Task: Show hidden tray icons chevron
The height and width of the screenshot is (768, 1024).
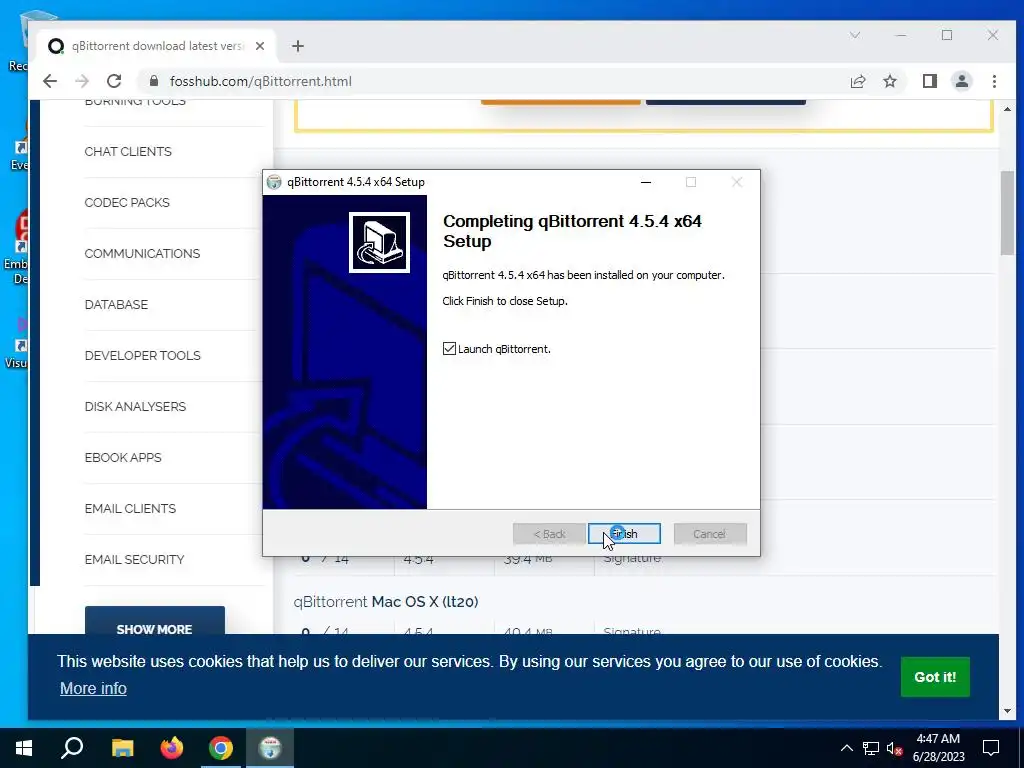Action: point(846,748)
